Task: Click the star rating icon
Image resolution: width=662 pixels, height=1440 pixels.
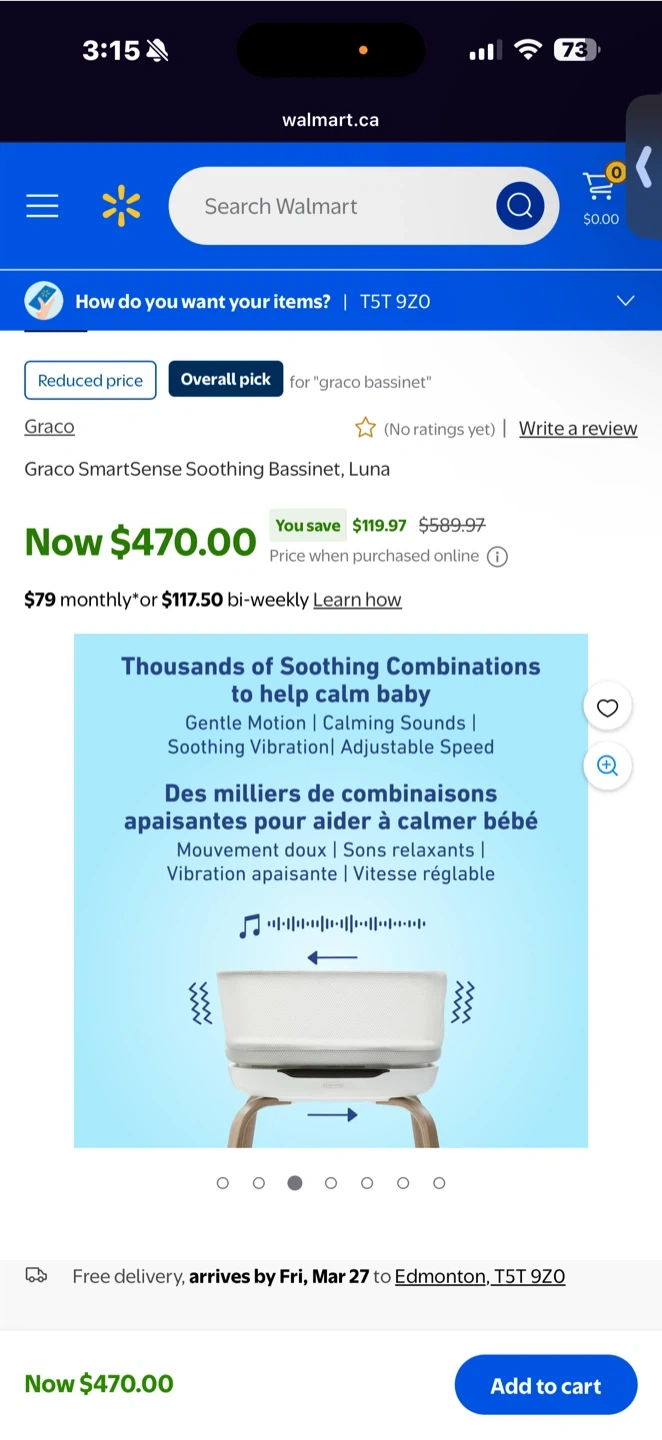Action: pos(365,429)
